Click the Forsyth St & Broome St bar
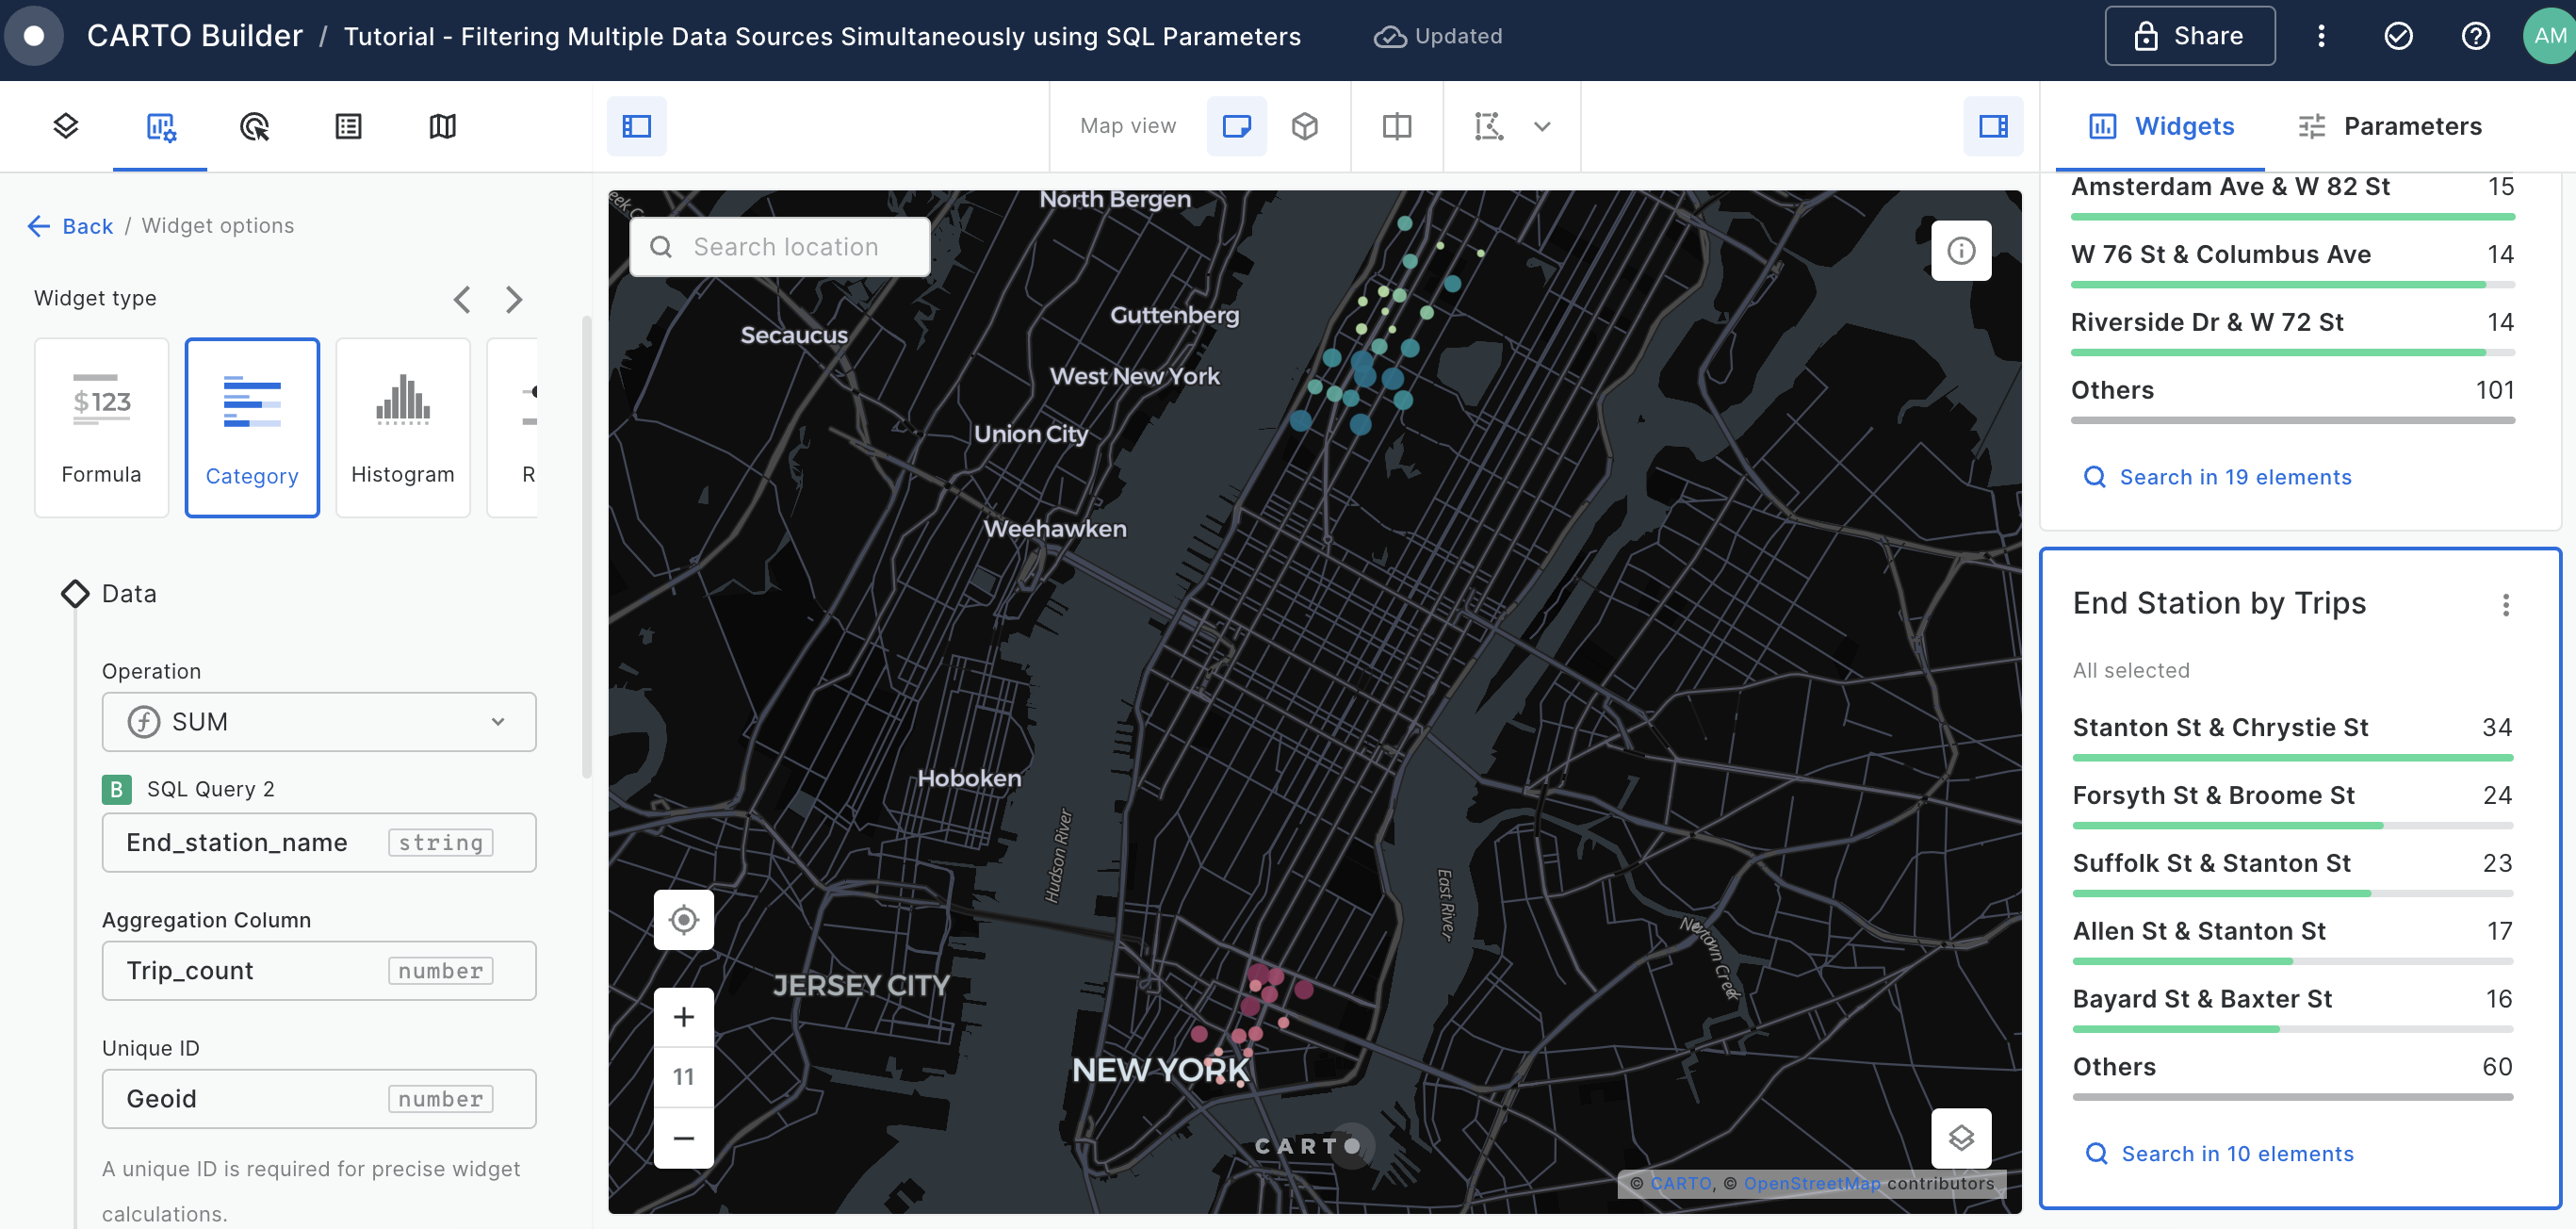This screenshot has width=2576, height=1229. pyautogui.click(x=2292, y=826)
